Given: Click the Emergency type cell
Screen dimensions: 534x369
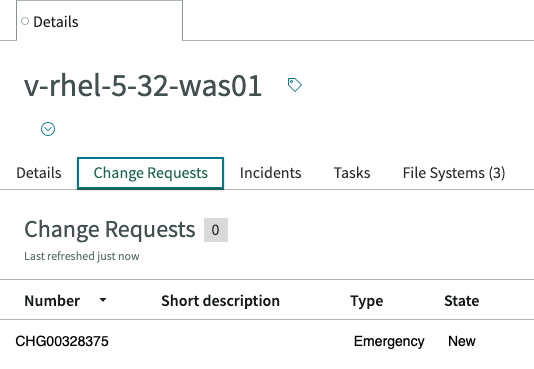Looking at the screenshot, I should [x=389, y=341].
